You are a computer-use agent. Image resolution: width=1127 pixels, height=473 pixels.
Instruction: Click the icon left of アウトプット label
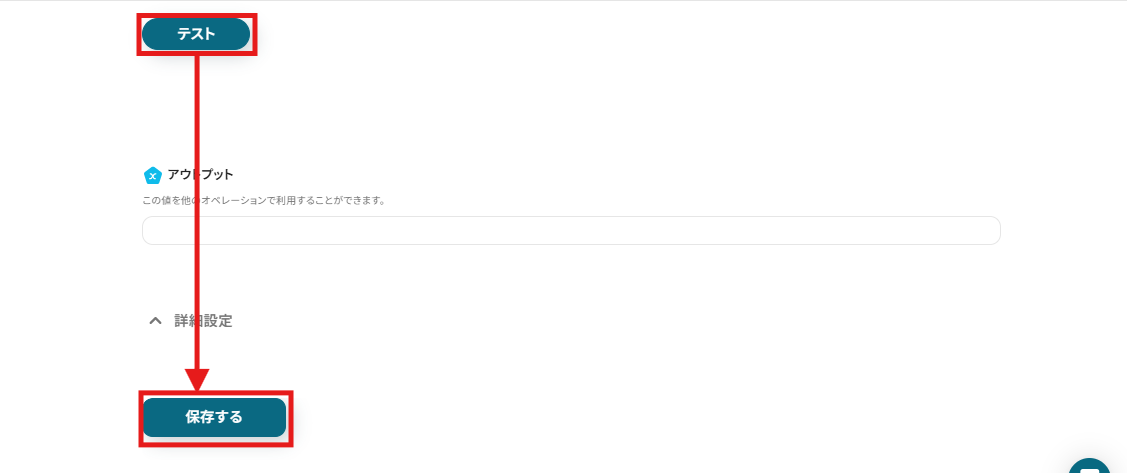click(152, 175)
